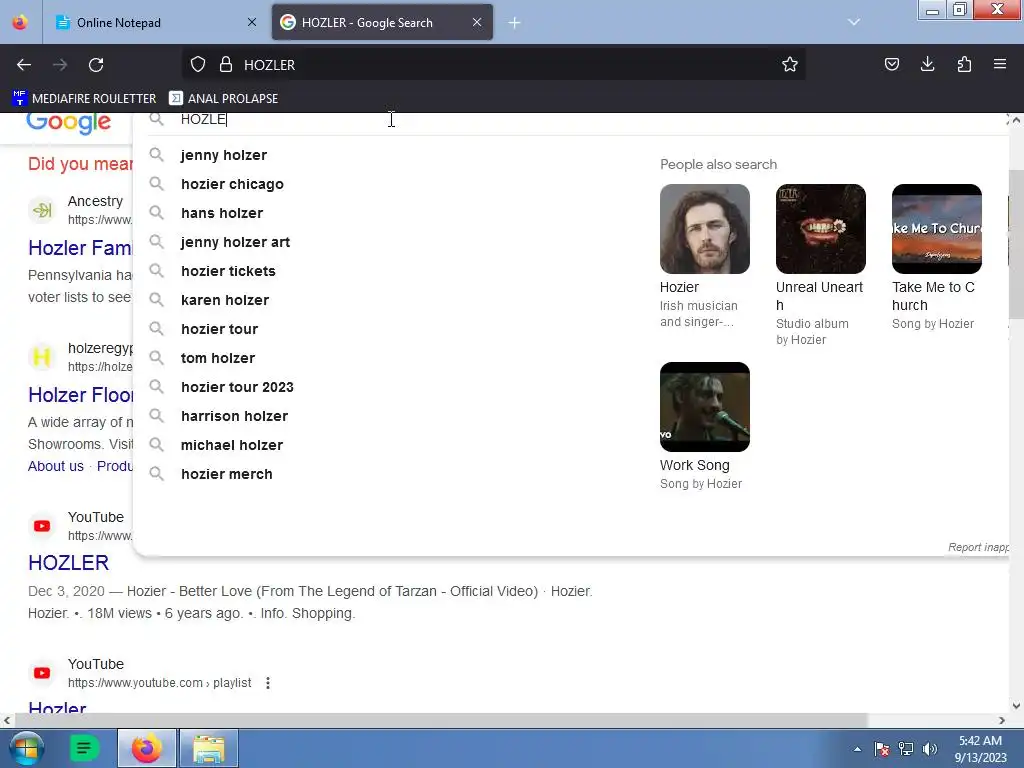Open the Hozler Family Ancestry result
This screenshot has width=1024, height=768.
point(80,248)
